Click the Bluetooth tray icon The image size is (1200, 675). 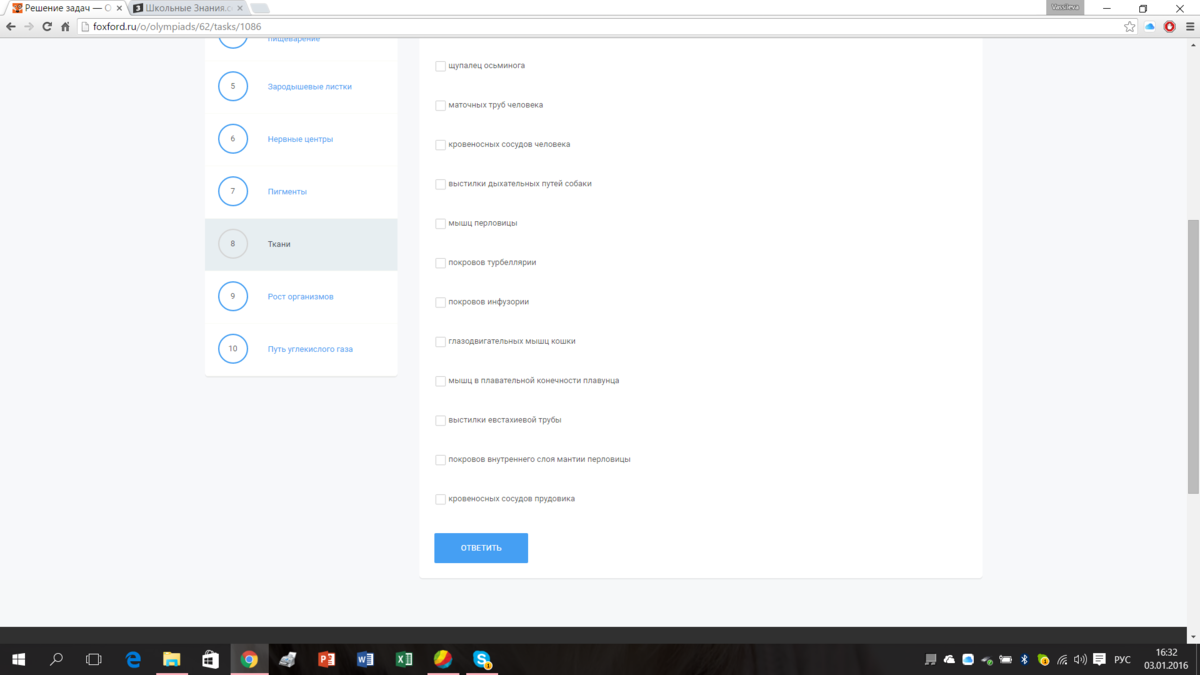(x=1025, y=660)
